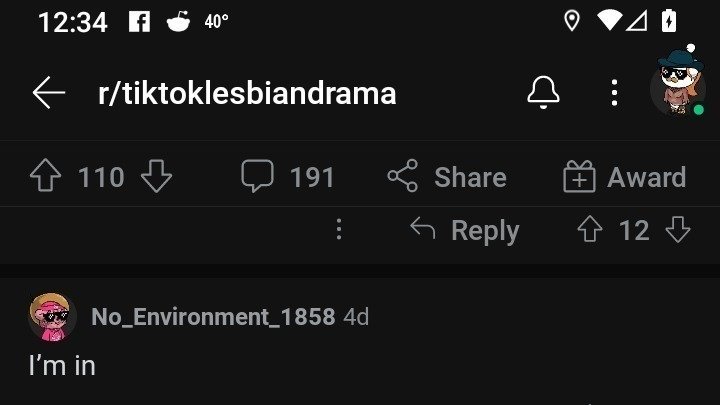Open r/tiktoklesbiandrama subreddit title
The height and width of the screenshot is (405, 720).
click(x=247, y=93)
